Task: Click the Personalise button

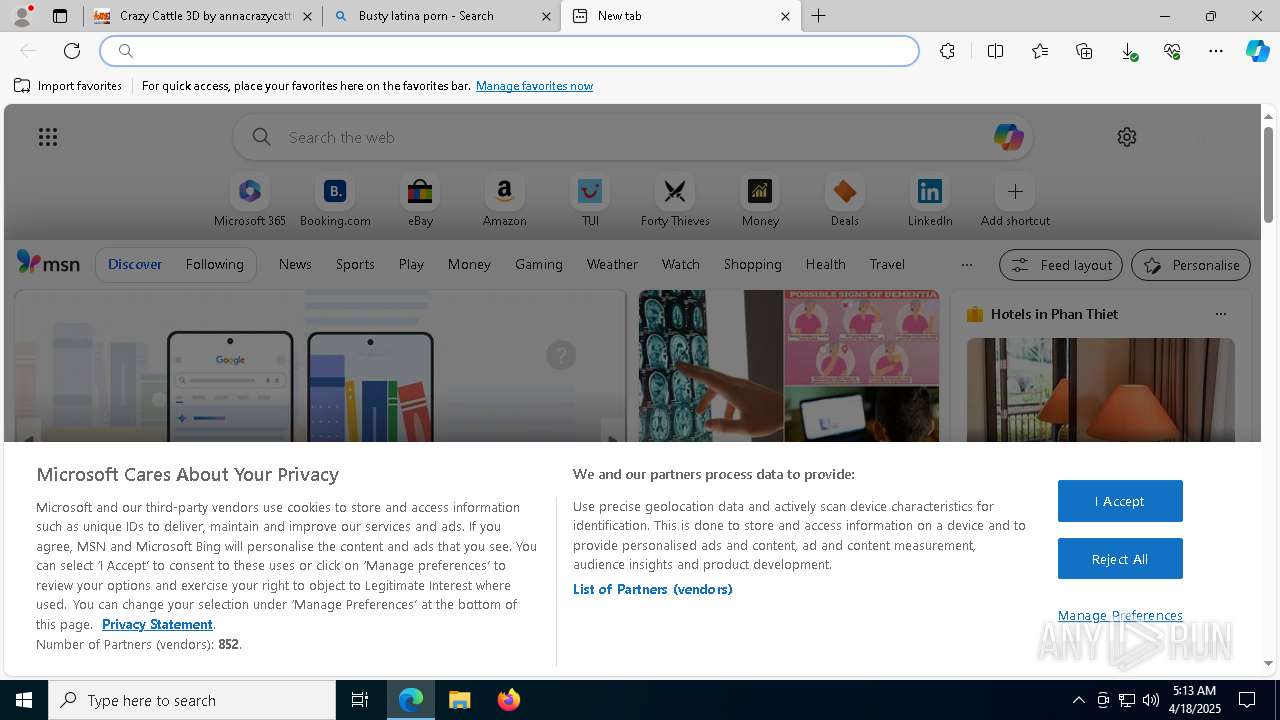Action: pyautogui.click(x=1191, y=265)
